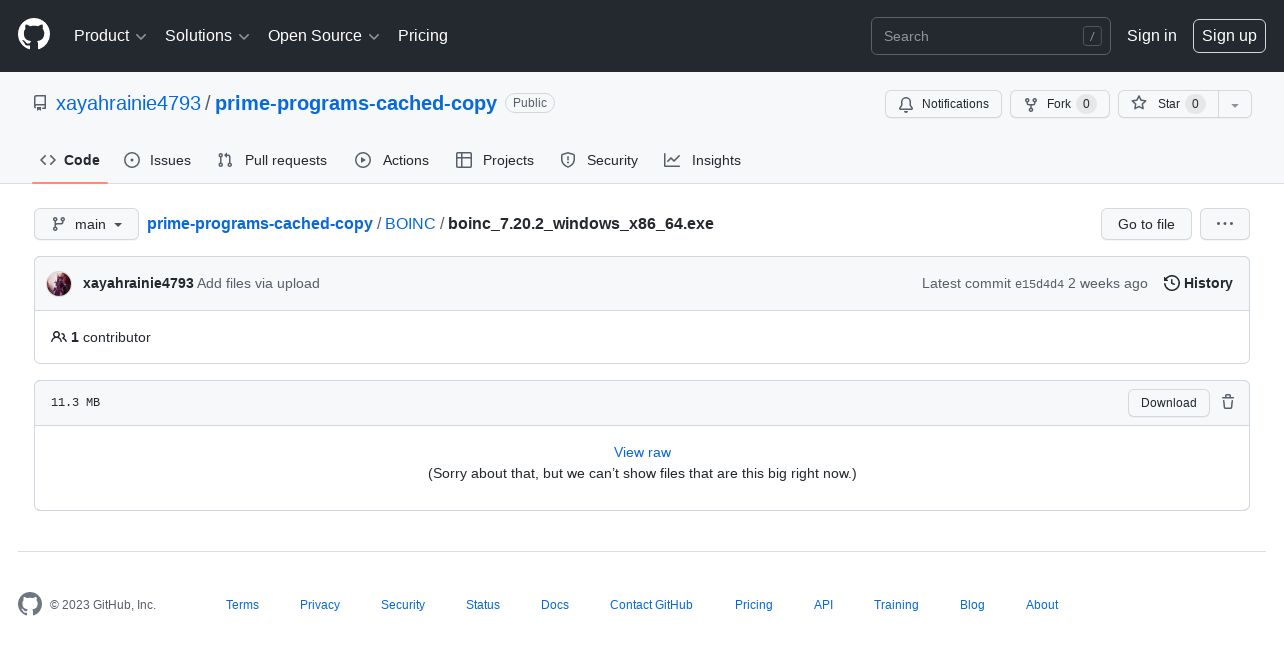
Task: Open Status in footer
Action: pos(483,605)
